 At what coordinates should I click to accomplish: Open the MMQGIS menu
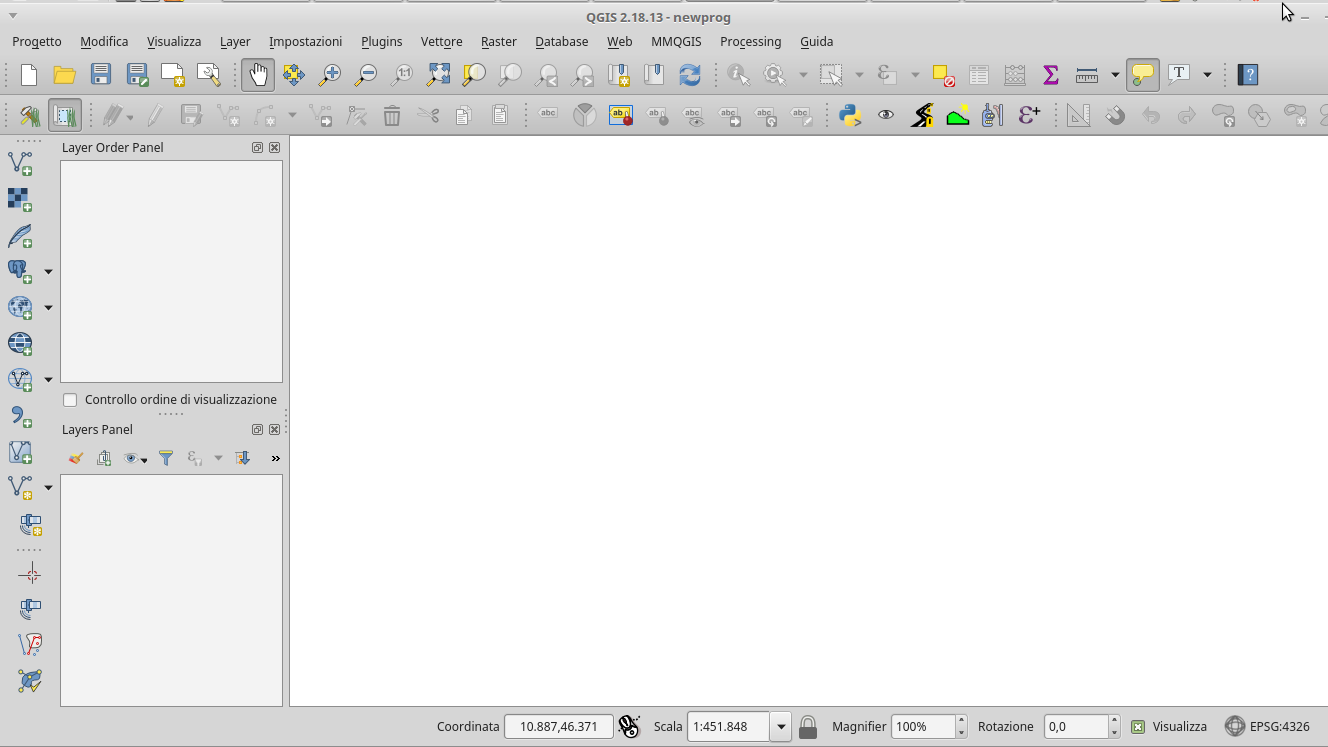676,42
